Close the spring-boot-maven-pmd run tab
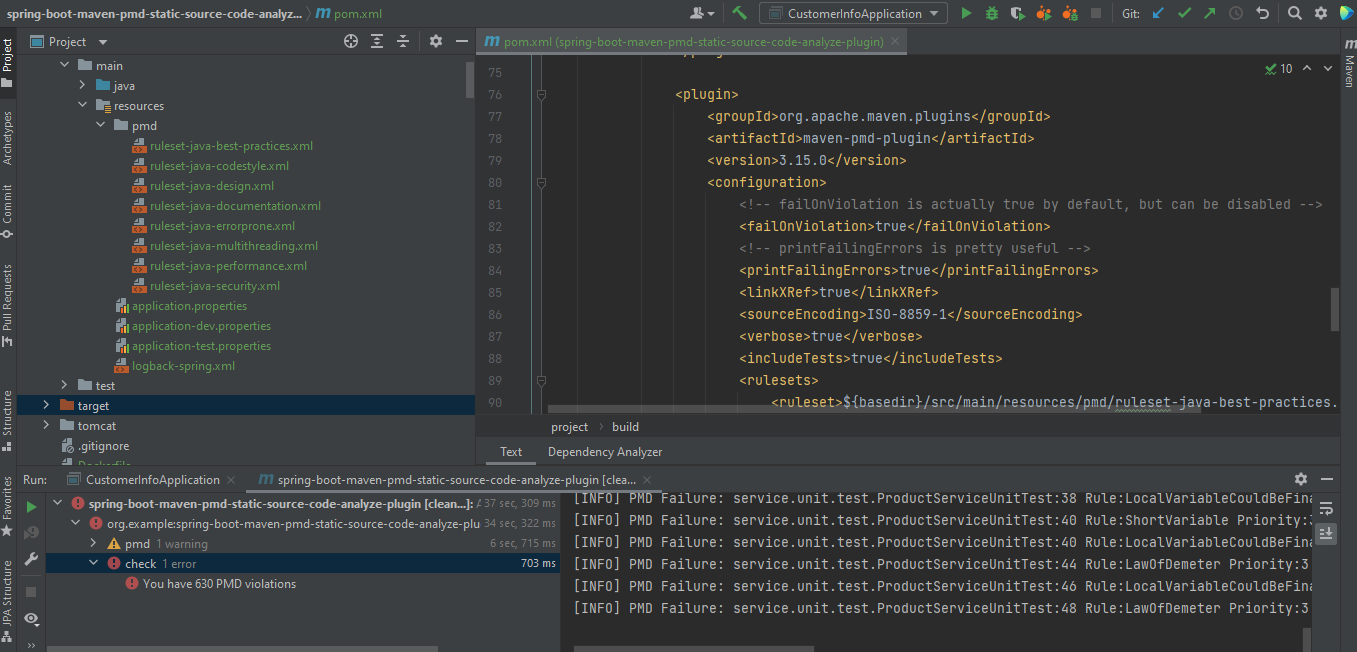 click(x=647, y=480)
